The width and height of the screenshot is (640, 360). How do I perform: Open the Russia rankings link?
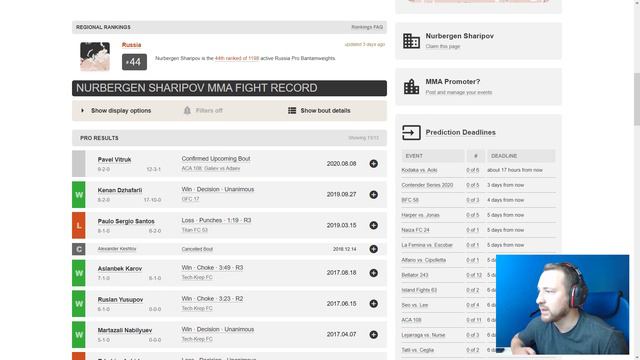pos(131,45)
